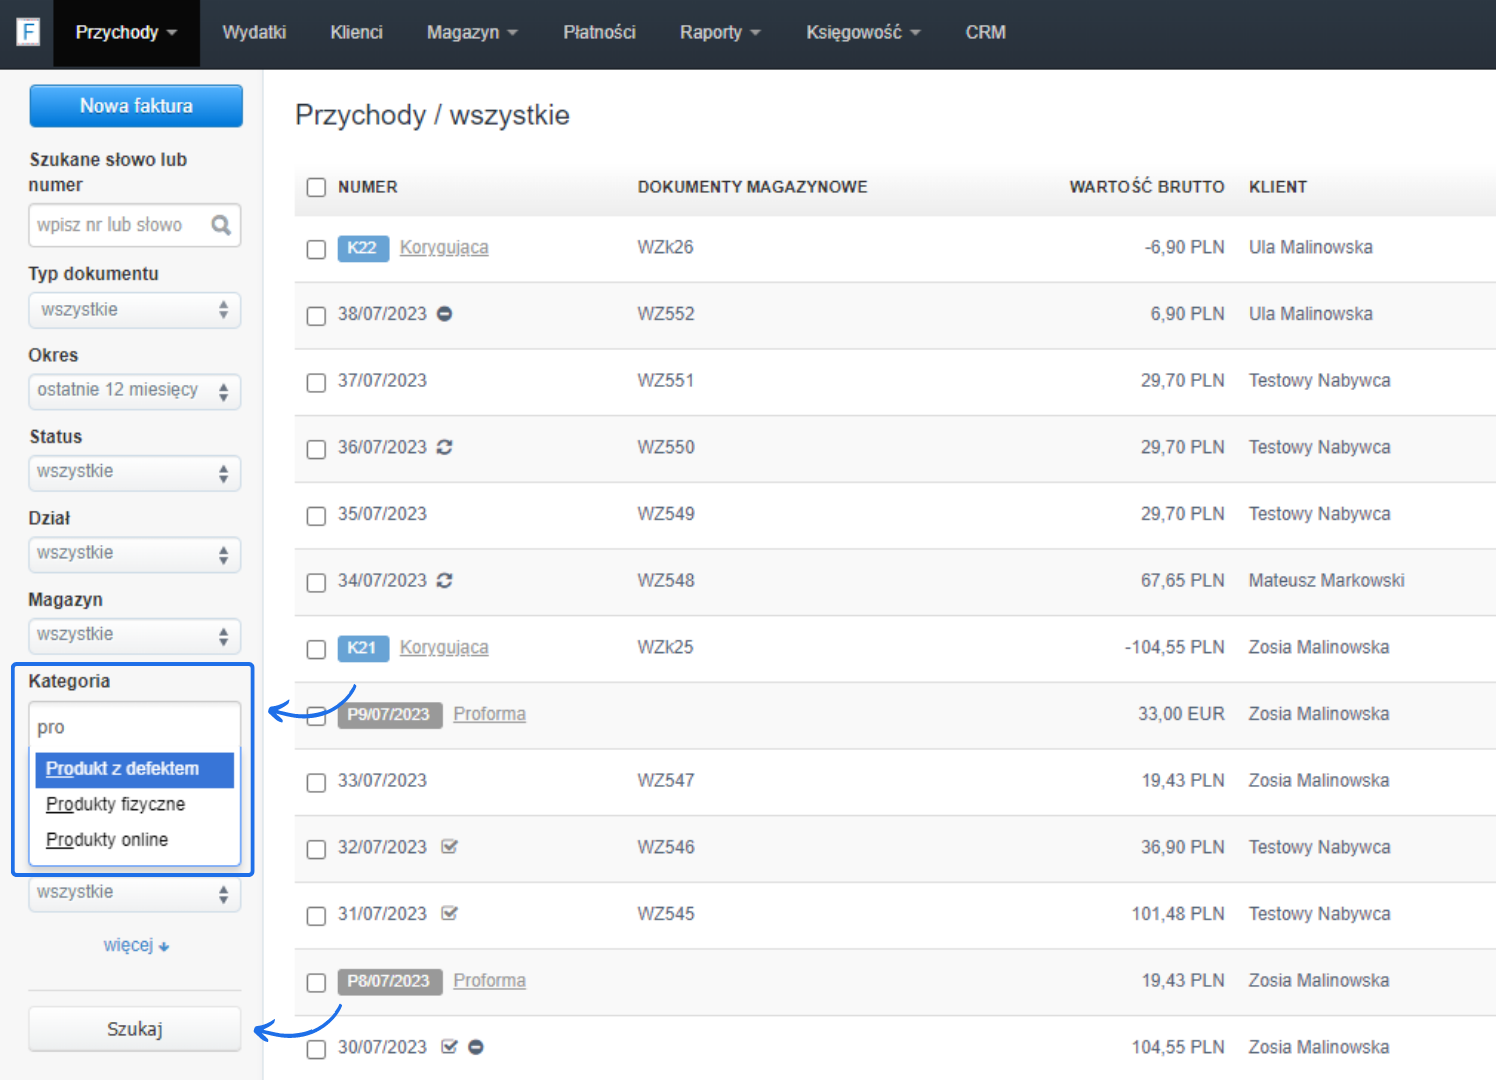Viewport: 1496px width, 1080px height.
Task: Check the box for invoice 37/07/2023
Action: (316, 382)
